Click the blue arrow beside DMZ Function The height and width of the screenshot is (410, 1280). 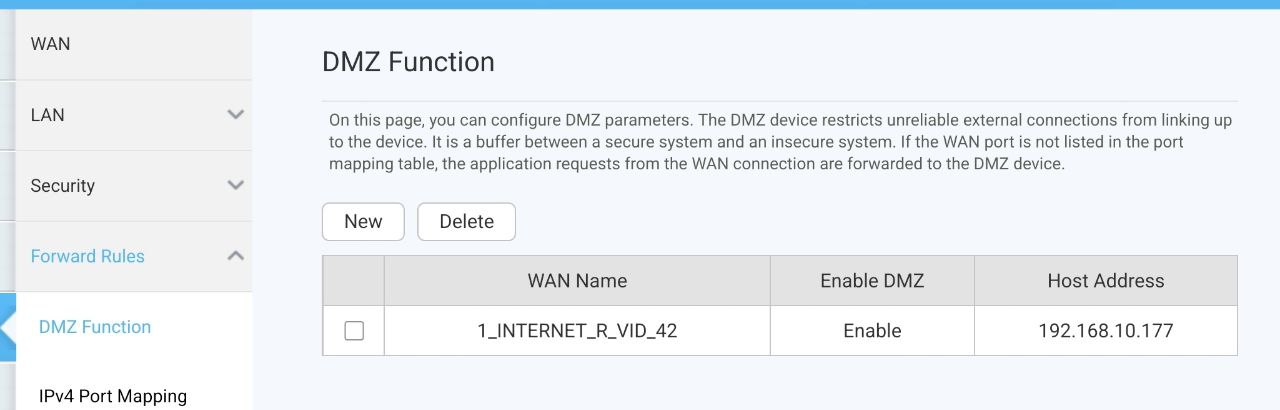(x=8, y=327)
